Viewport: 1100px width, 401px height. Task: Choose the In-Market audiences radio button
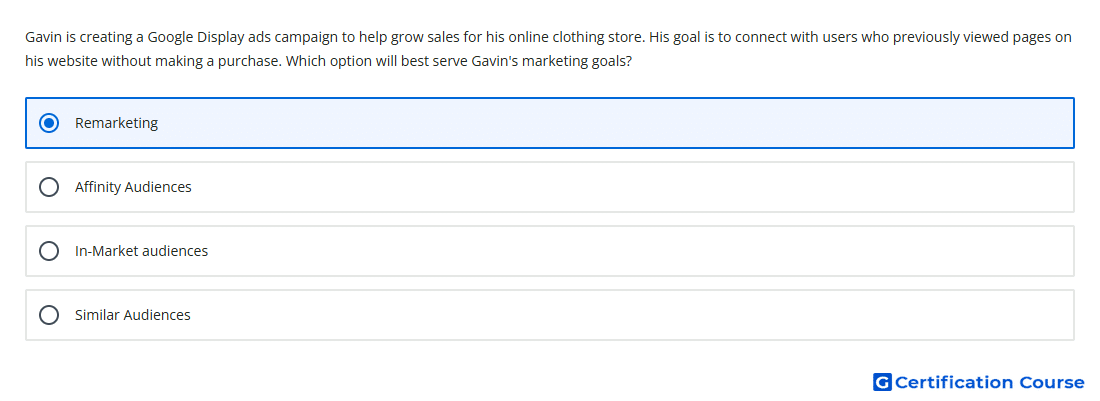[x=49, y=251]
